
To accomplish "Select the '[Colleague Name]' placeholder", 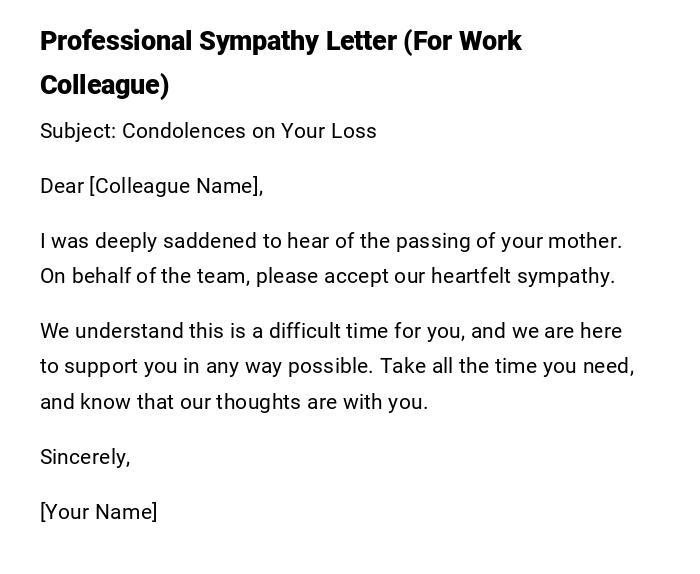I will pyautogui.click(x=175, y=186).
